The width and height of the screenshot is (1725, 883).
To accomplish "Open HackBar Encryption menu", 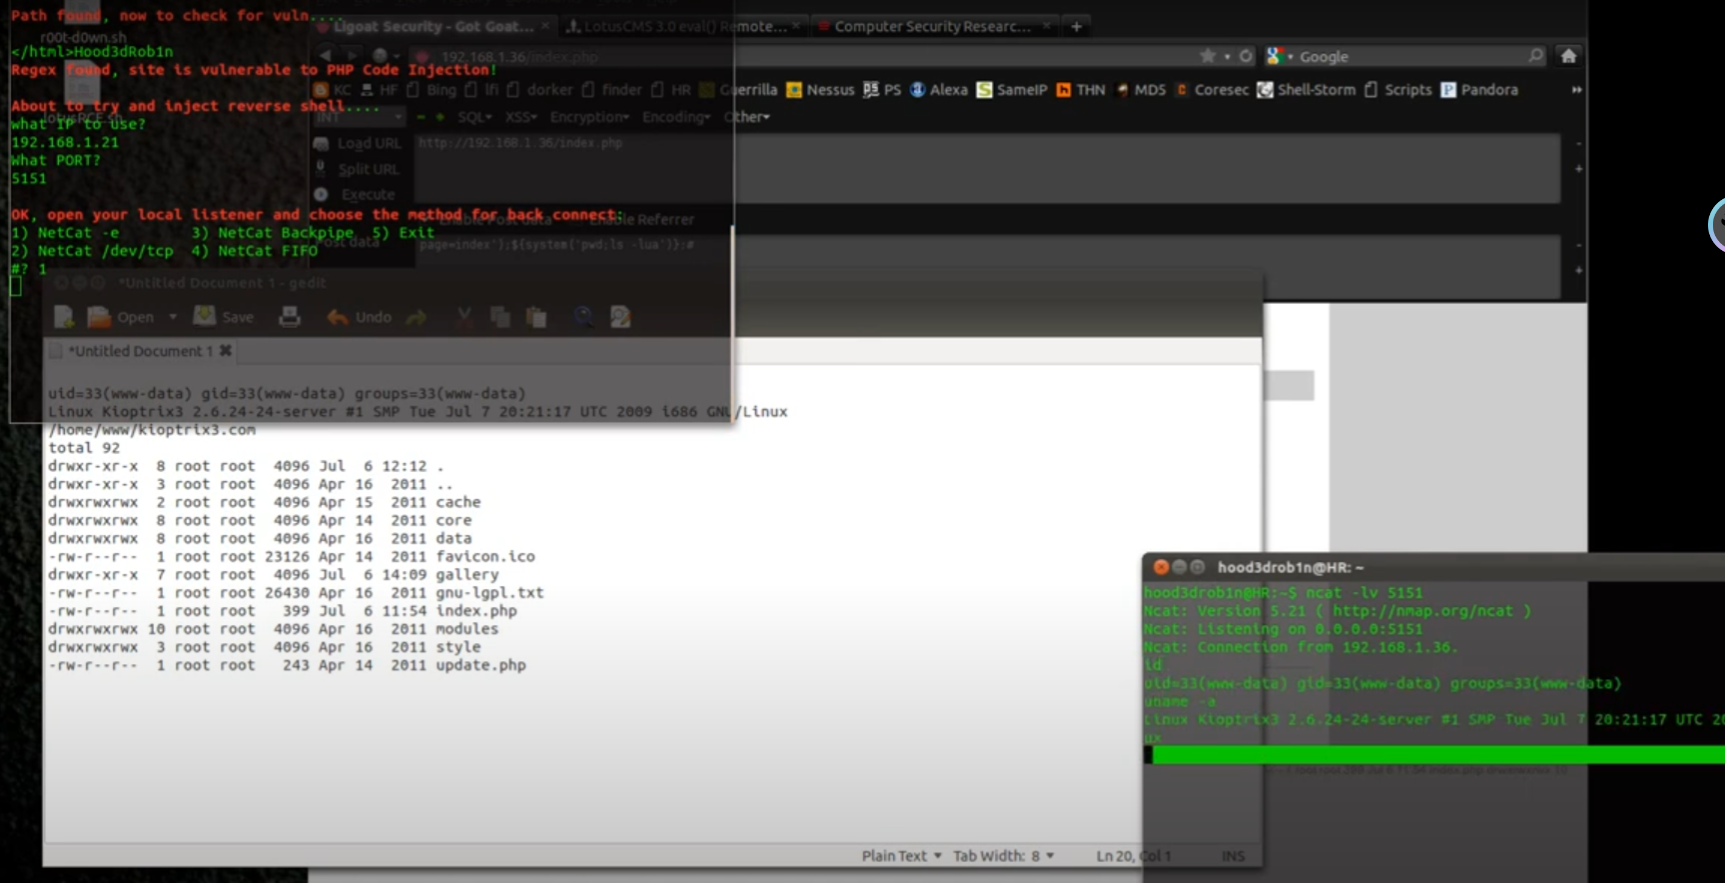I will [589, 117].
